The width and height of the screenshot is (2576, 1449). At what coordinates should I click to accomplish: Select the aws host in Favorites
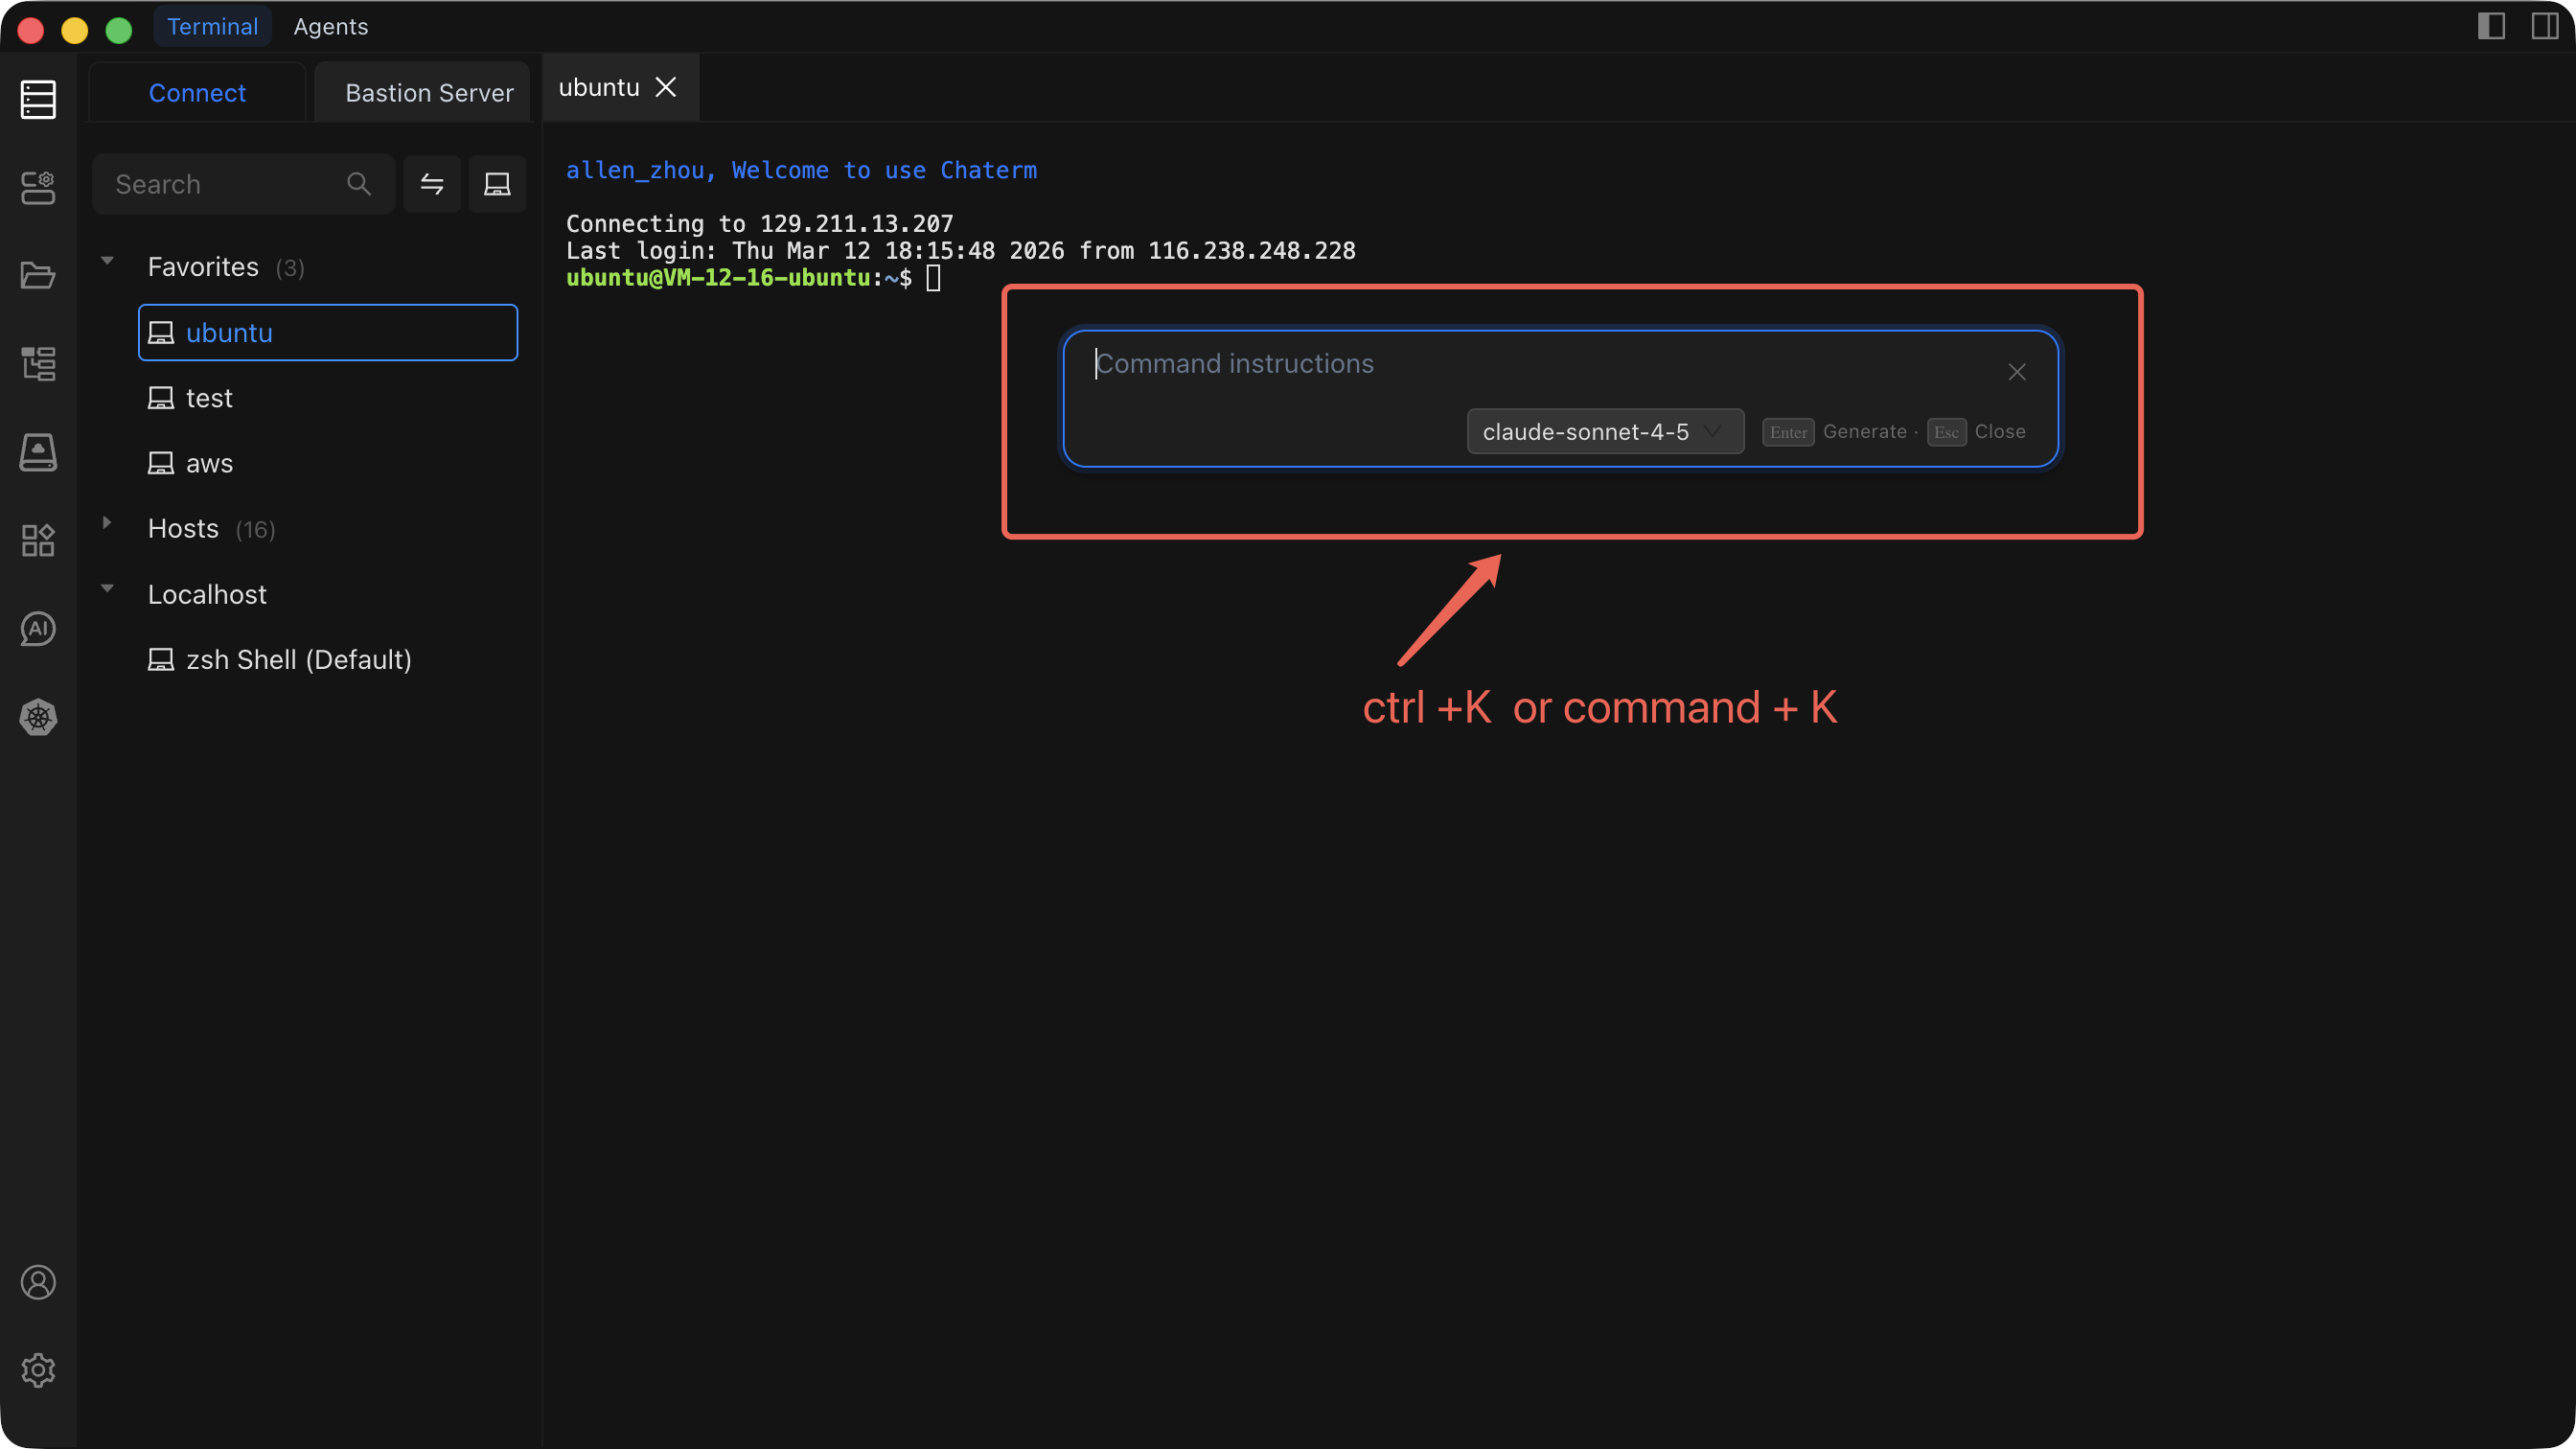click(209, 463)
